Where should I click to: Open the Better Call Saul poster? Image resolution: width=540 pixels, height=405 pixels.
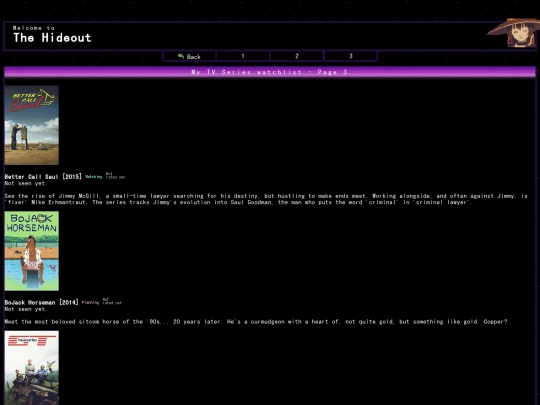32,125
